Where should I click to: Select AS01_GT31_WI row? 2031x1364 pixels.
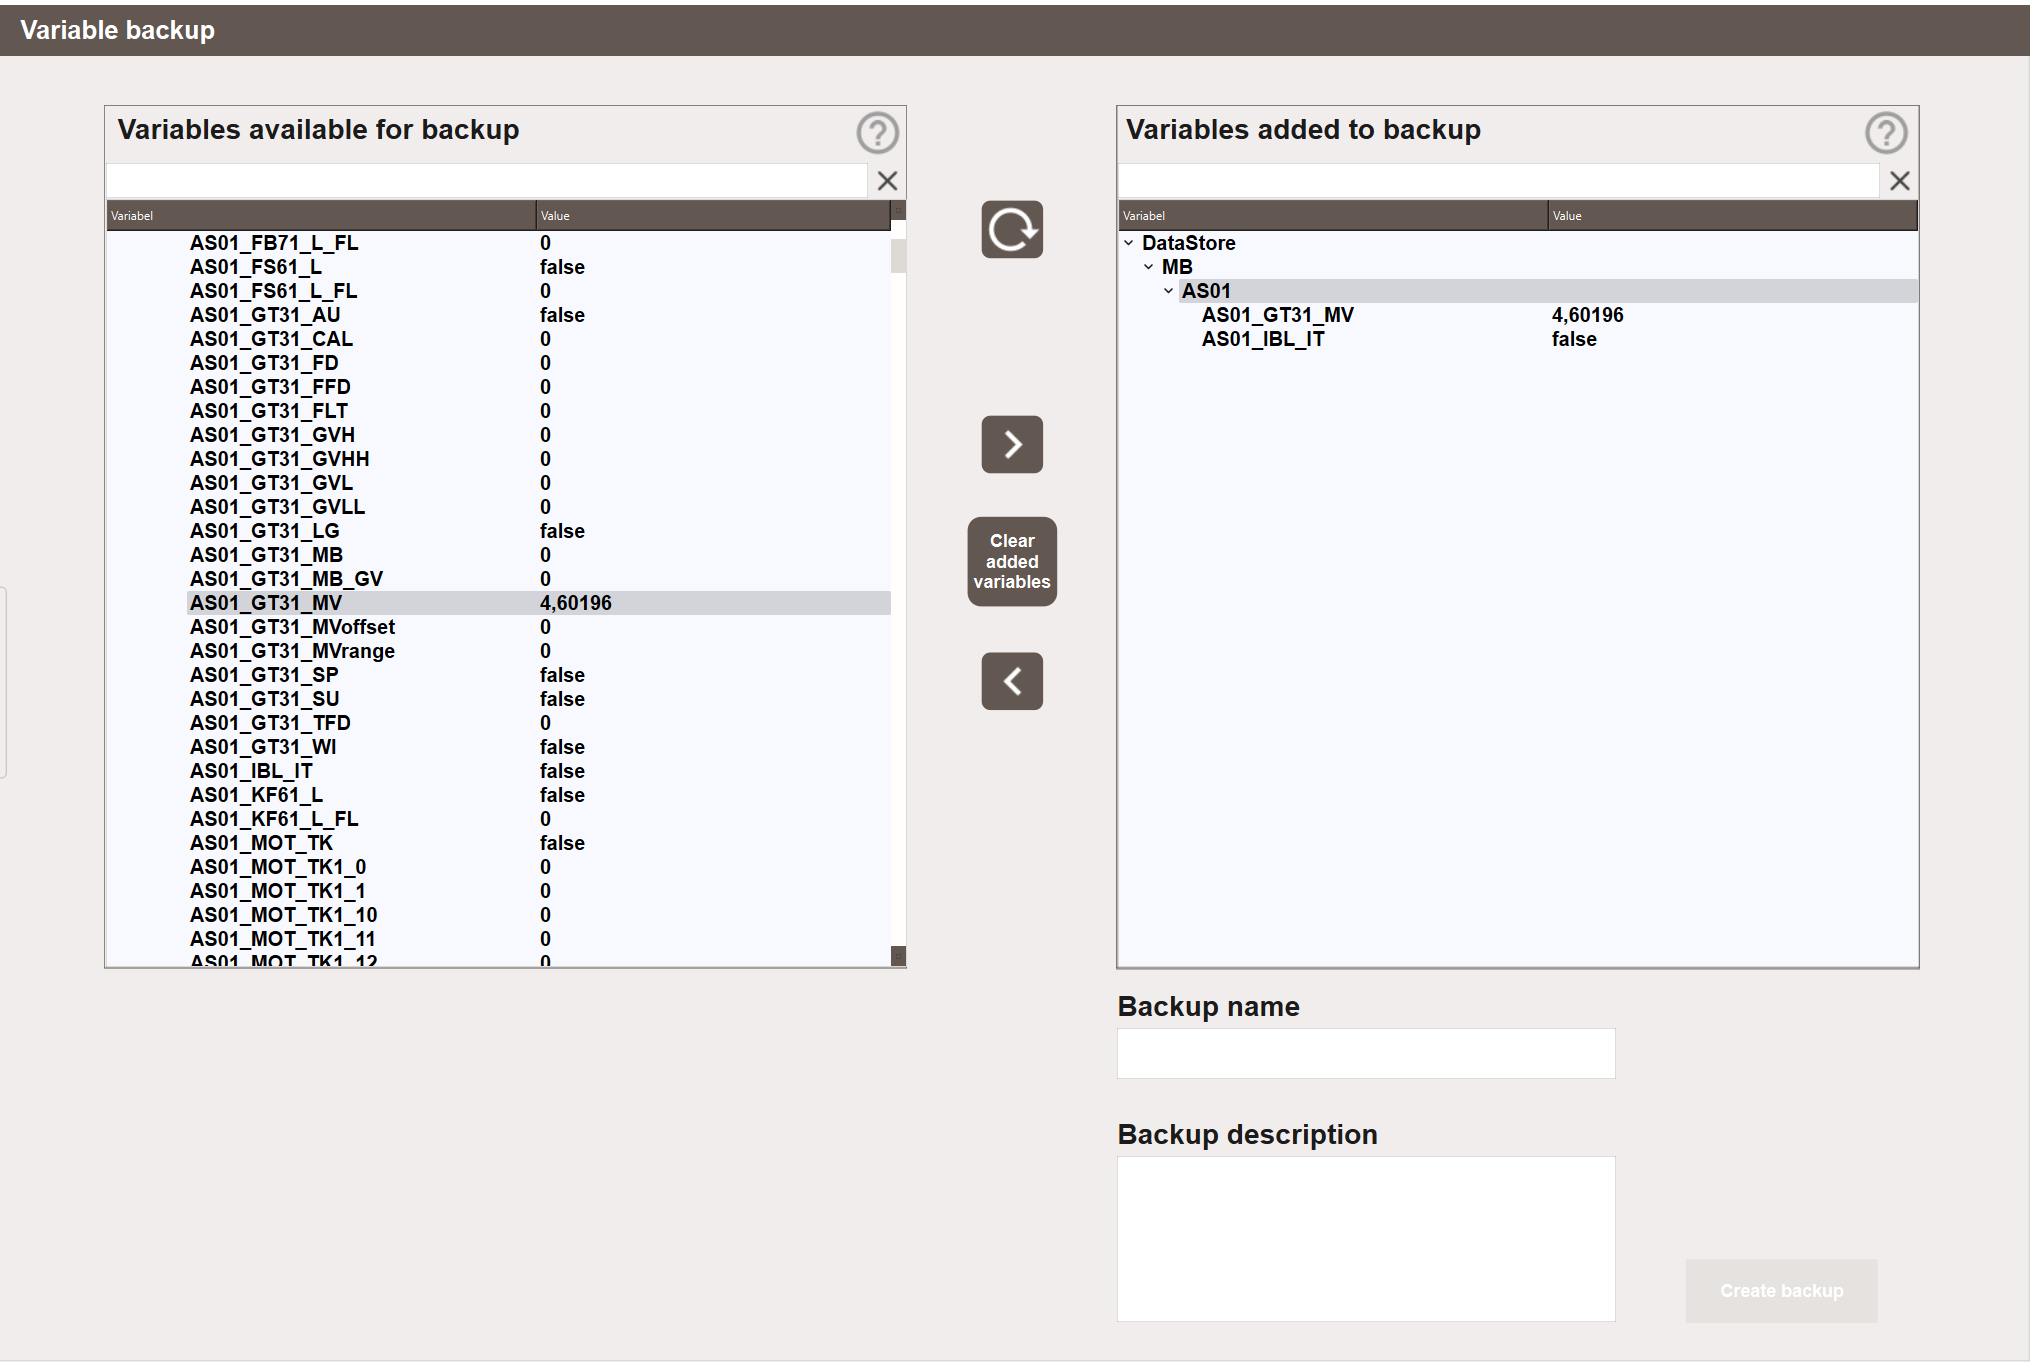[x=538, y=747]
